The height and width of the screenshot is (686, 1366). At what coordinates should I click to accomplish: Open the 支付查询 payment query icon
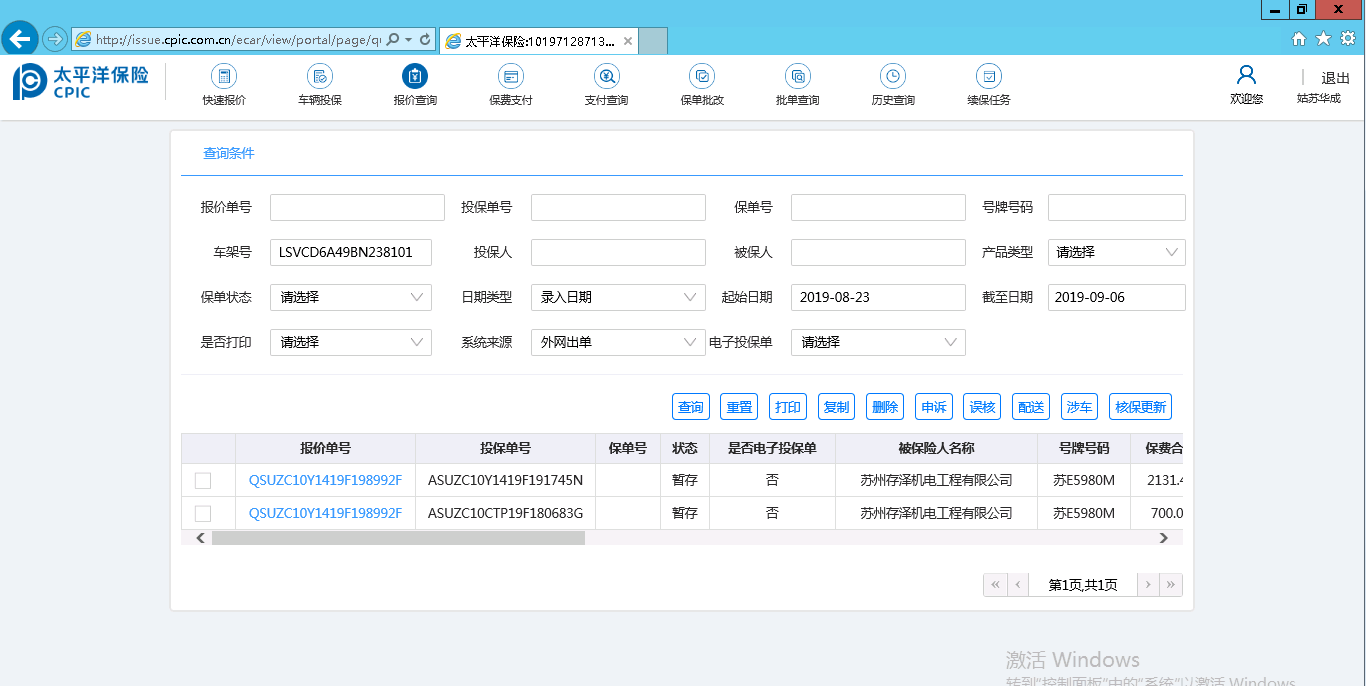point(606,77)
